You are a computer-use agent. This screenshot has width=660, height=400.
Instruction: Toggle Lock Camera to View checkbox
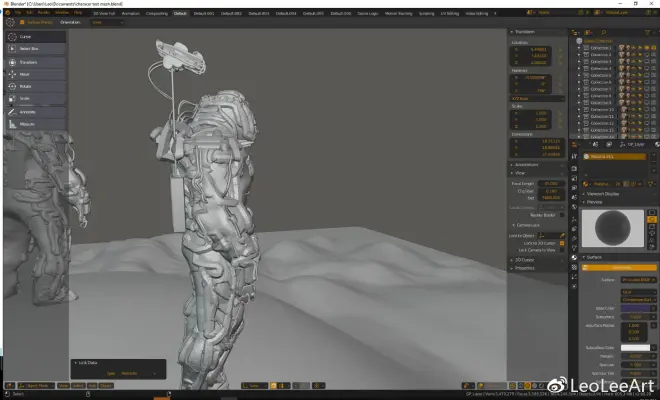pos(562,250)
